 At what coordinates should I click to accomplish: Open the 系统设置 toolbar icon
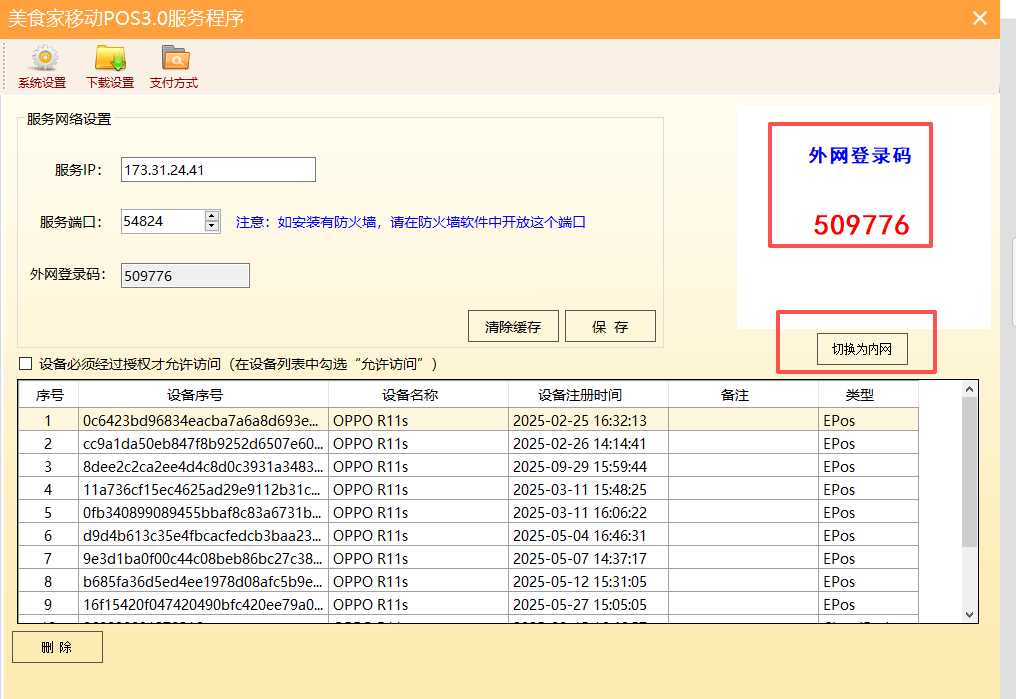(x=42, y=66)
